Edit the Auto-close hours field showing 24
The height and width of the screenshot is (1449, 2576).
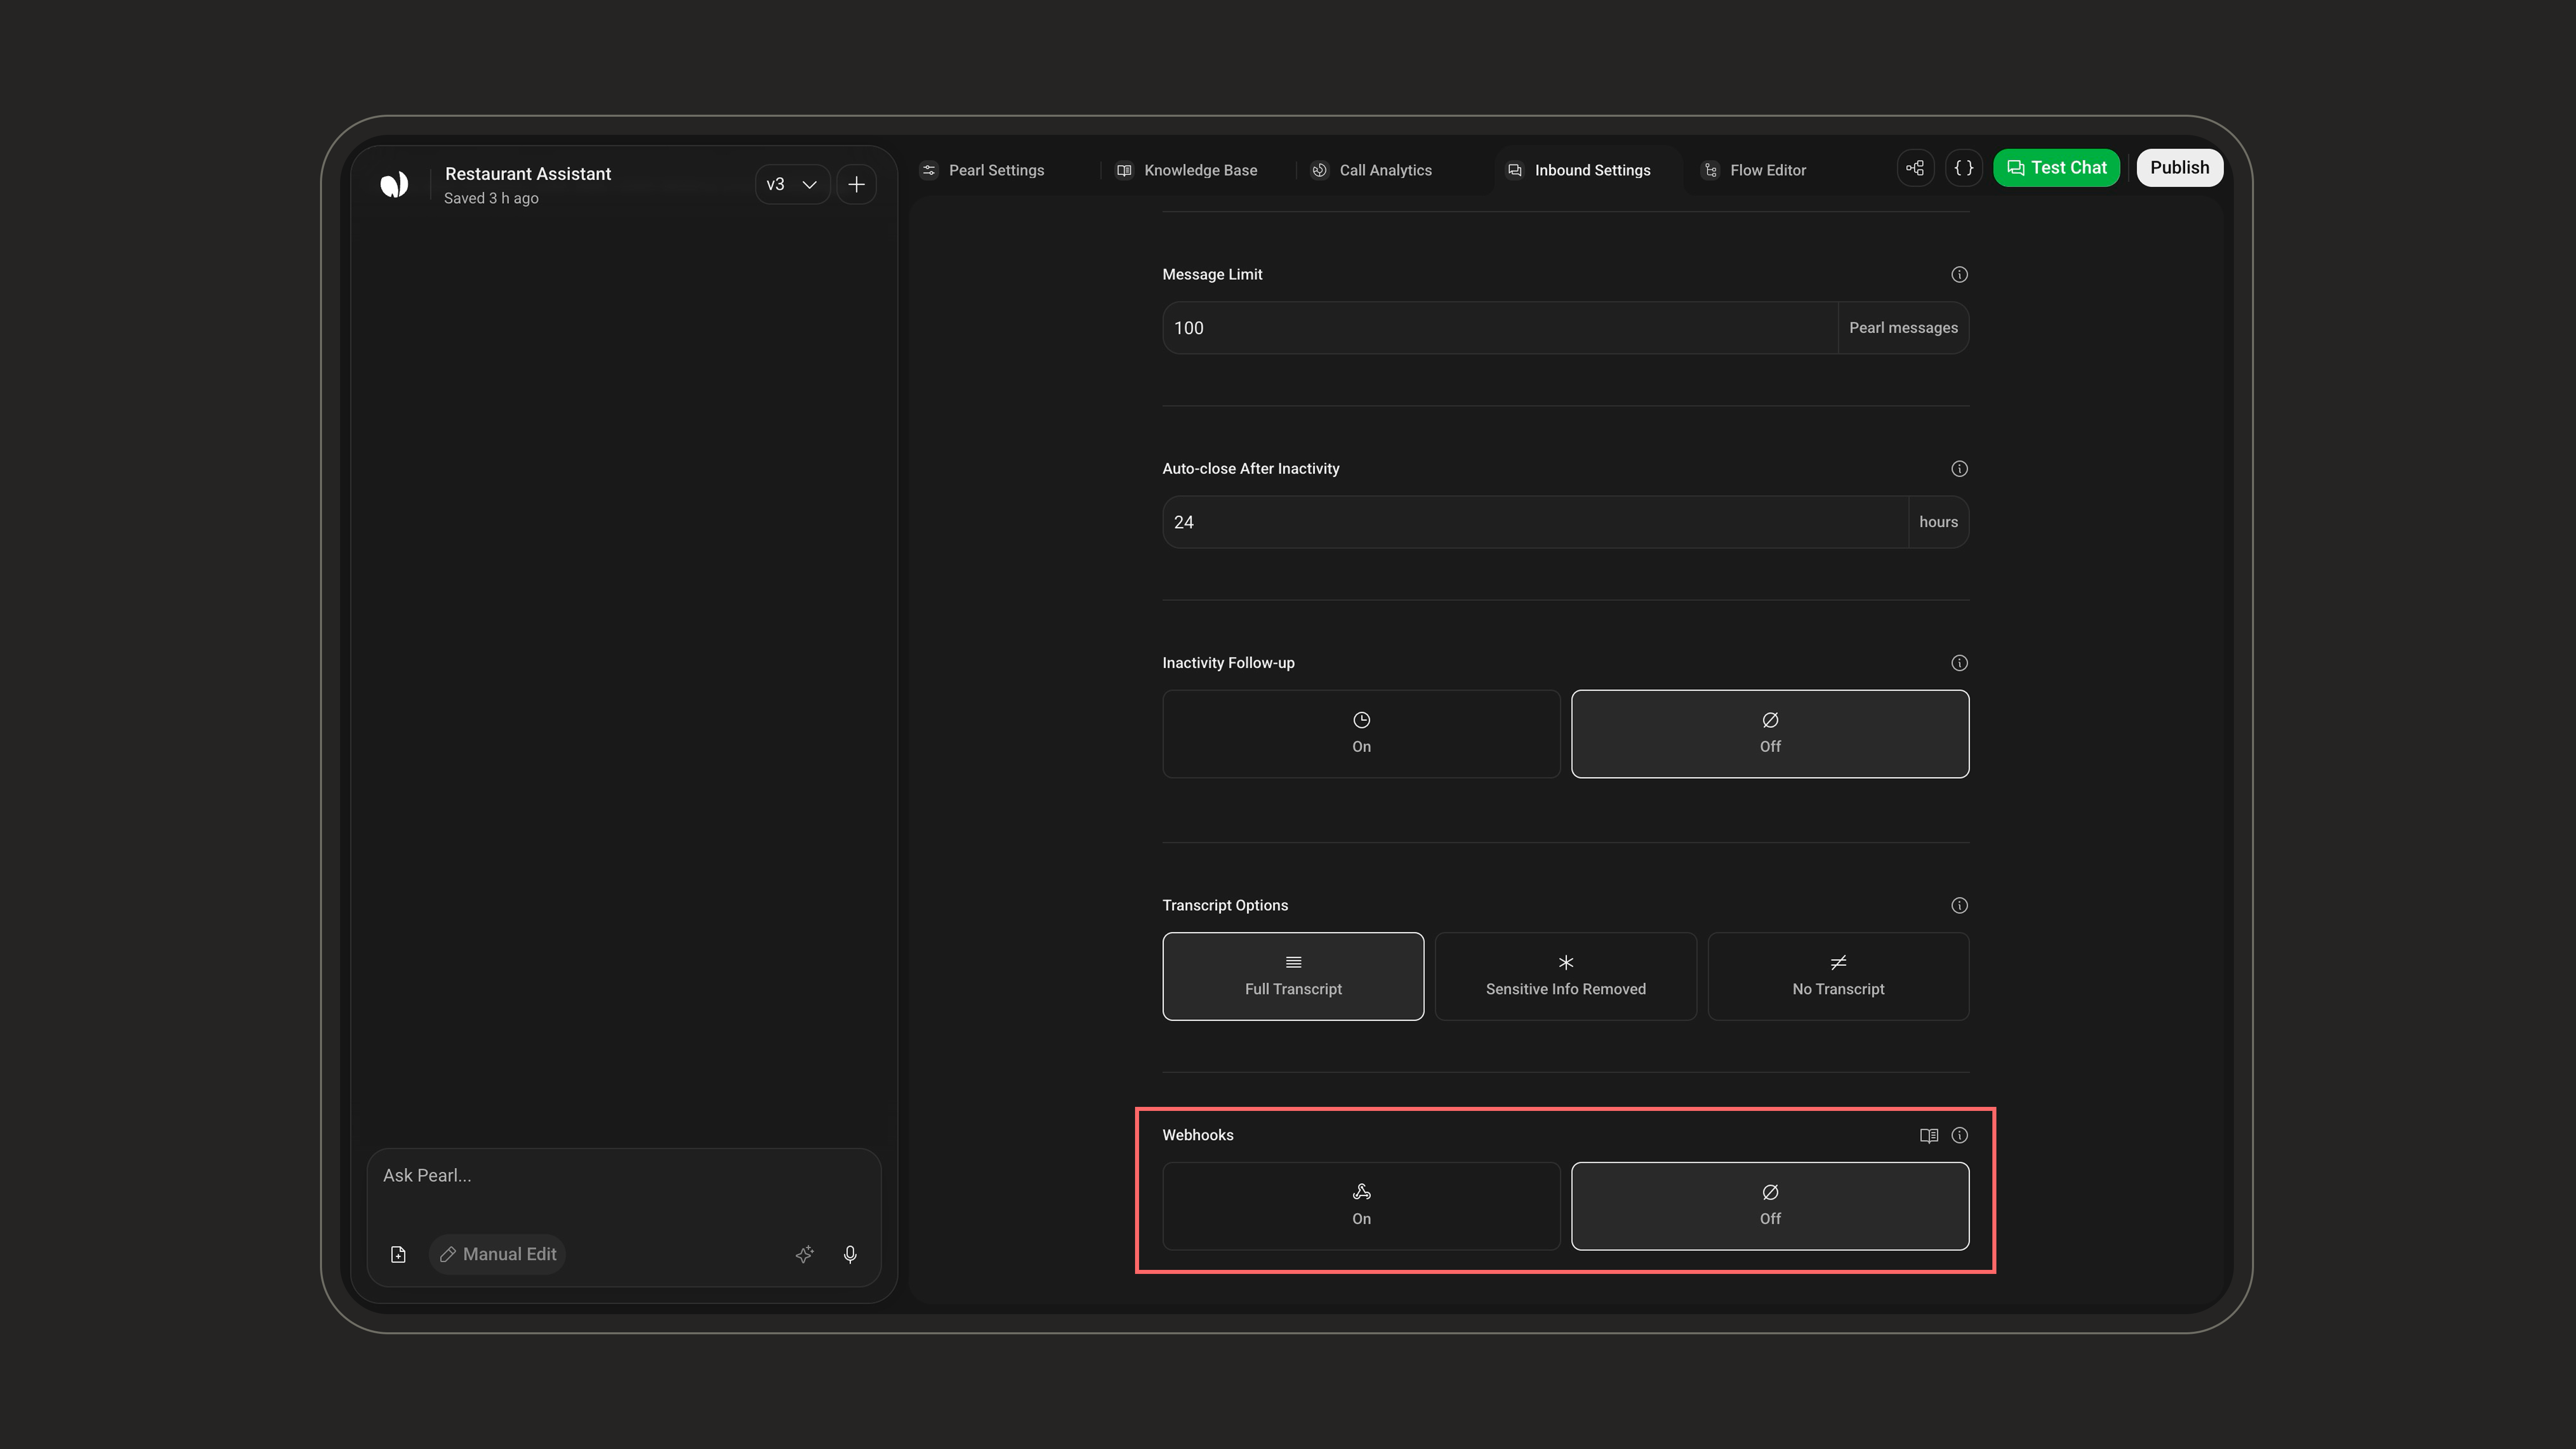(1535, 522)
